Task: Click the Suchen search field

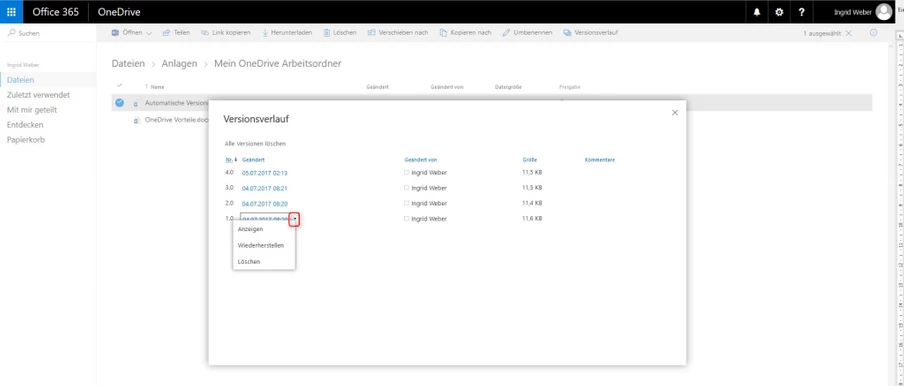Action: point(48,33)
